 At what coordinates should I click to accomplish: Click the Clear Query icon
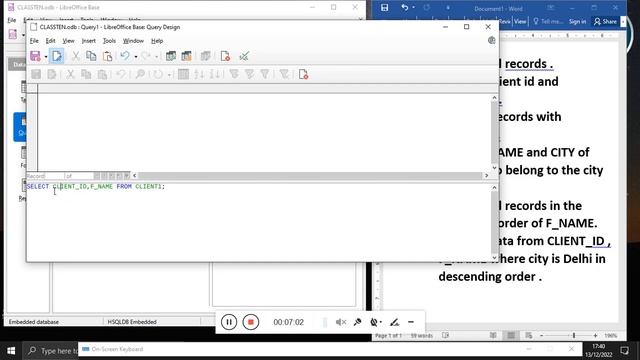point(187,56)
